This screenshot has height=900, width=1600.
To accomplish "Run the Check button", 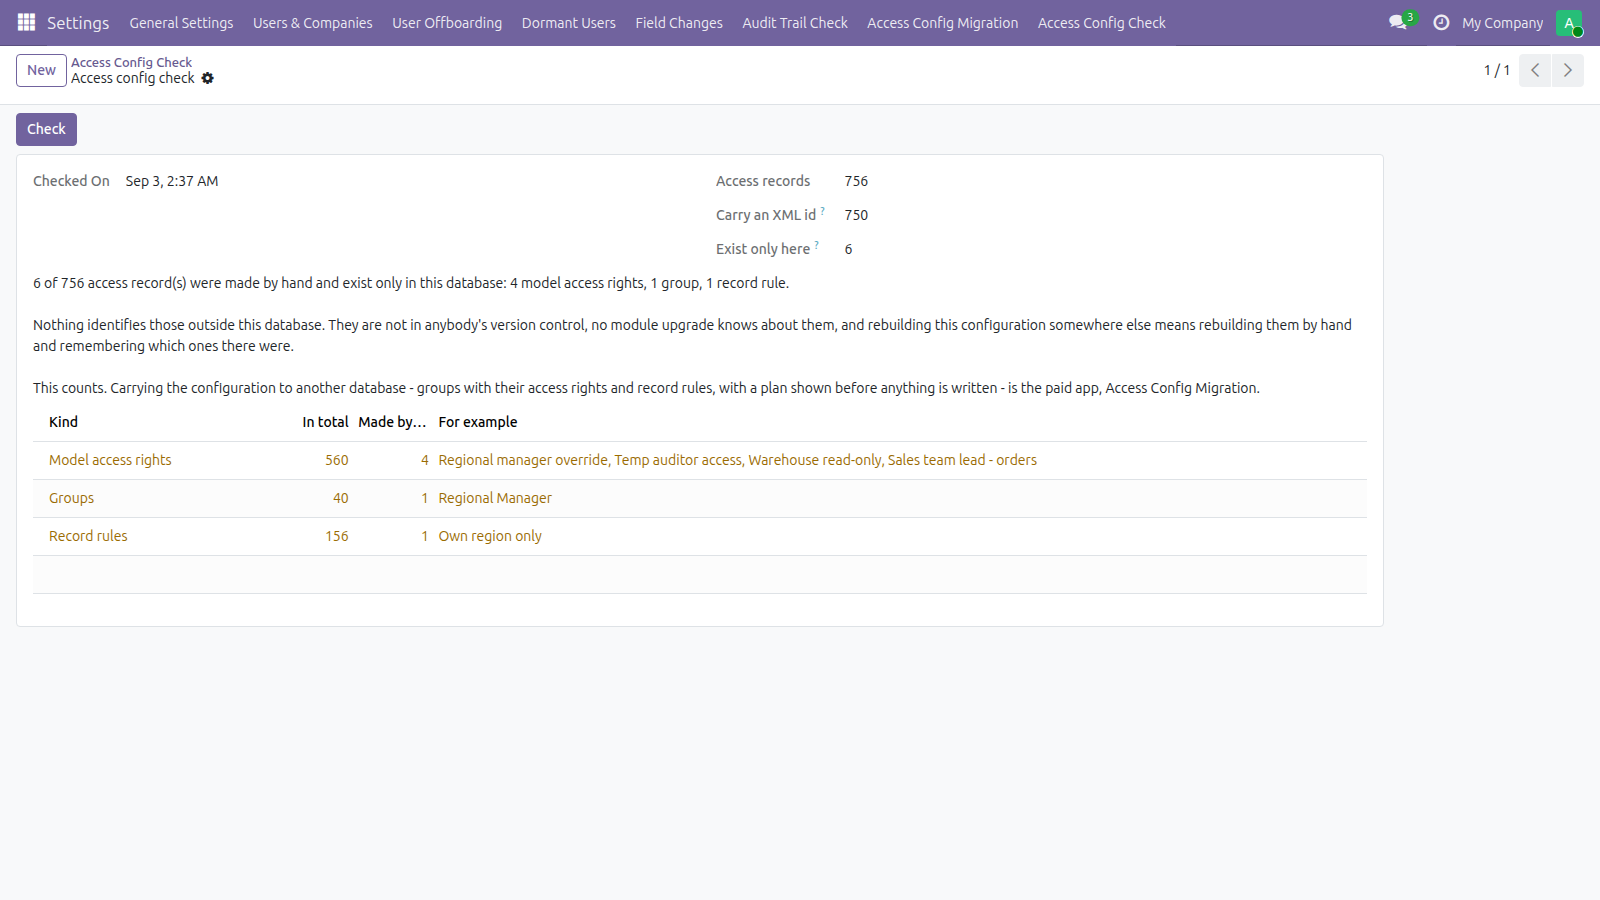I will [x=46, y=129].
